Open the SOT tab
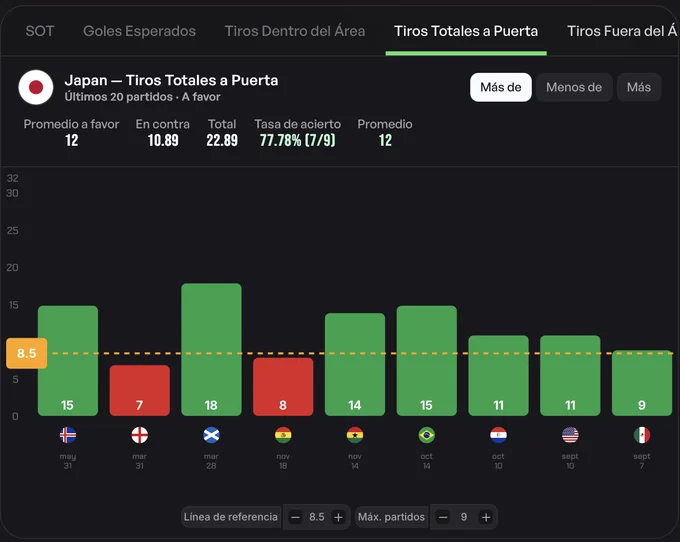 point(39,31)
